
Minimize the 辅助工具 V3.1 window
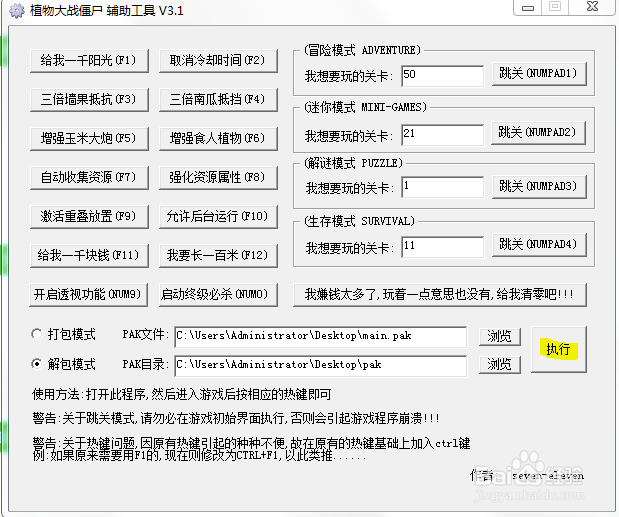pyautogui.click(x=528, y=7)
